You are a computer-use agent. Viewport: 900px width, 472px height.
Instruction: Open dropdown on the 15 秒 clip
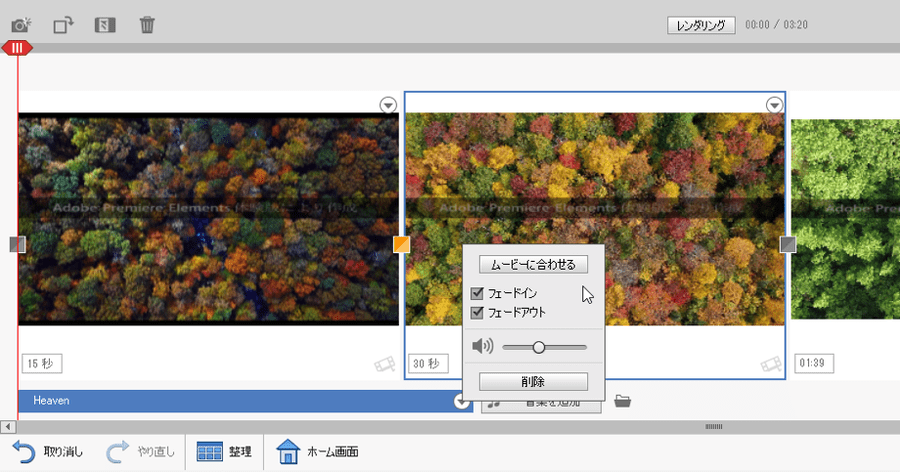point(389,105)
